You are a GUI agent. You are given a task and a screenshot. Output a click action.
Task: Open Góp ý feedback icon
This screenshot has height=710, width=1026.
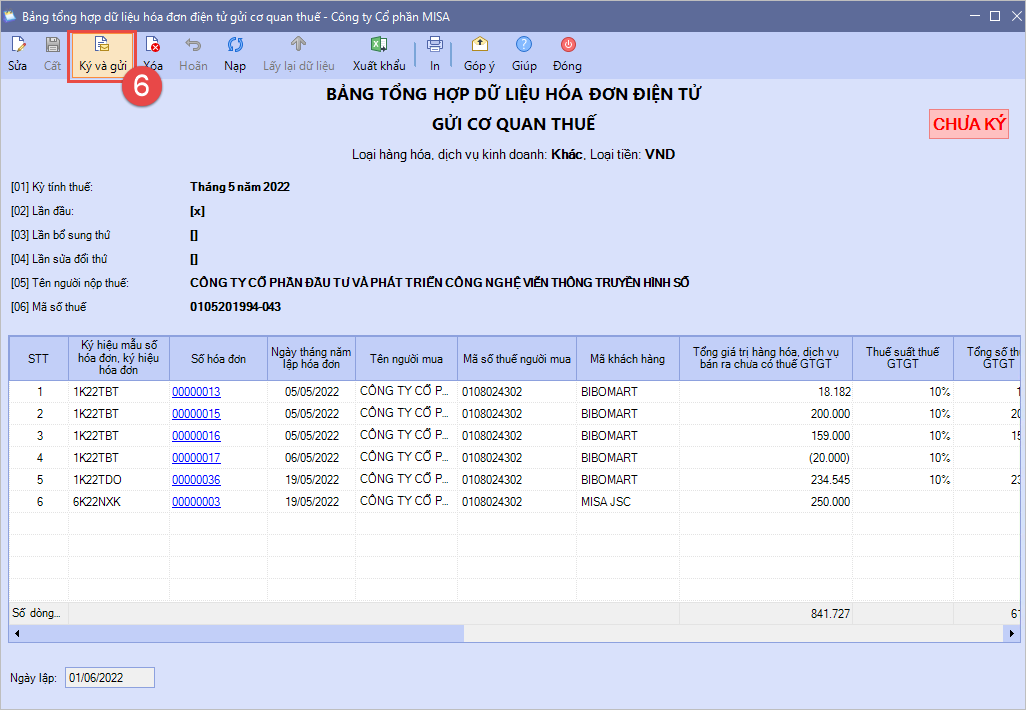479,53
